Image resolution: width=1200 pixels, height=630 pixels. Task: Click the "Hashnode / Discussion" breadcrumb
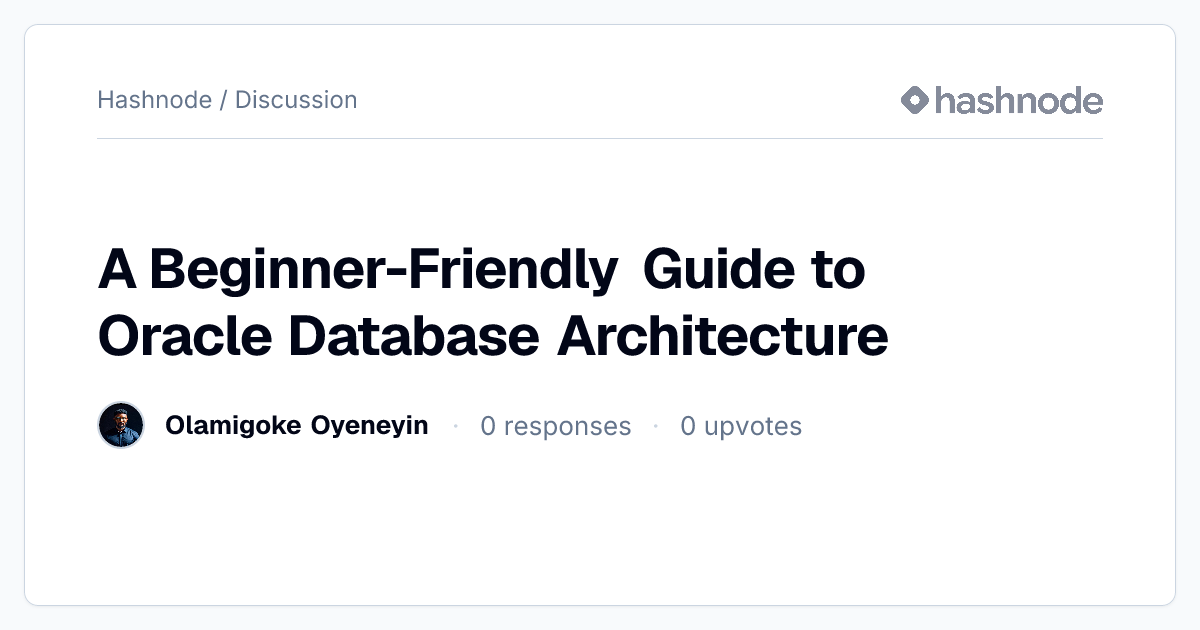point(227,100)
